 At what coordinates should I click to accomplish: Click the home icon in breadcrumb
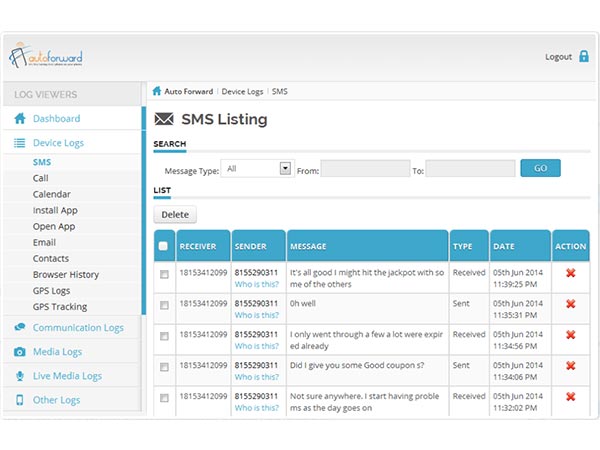tap(157, 91)
